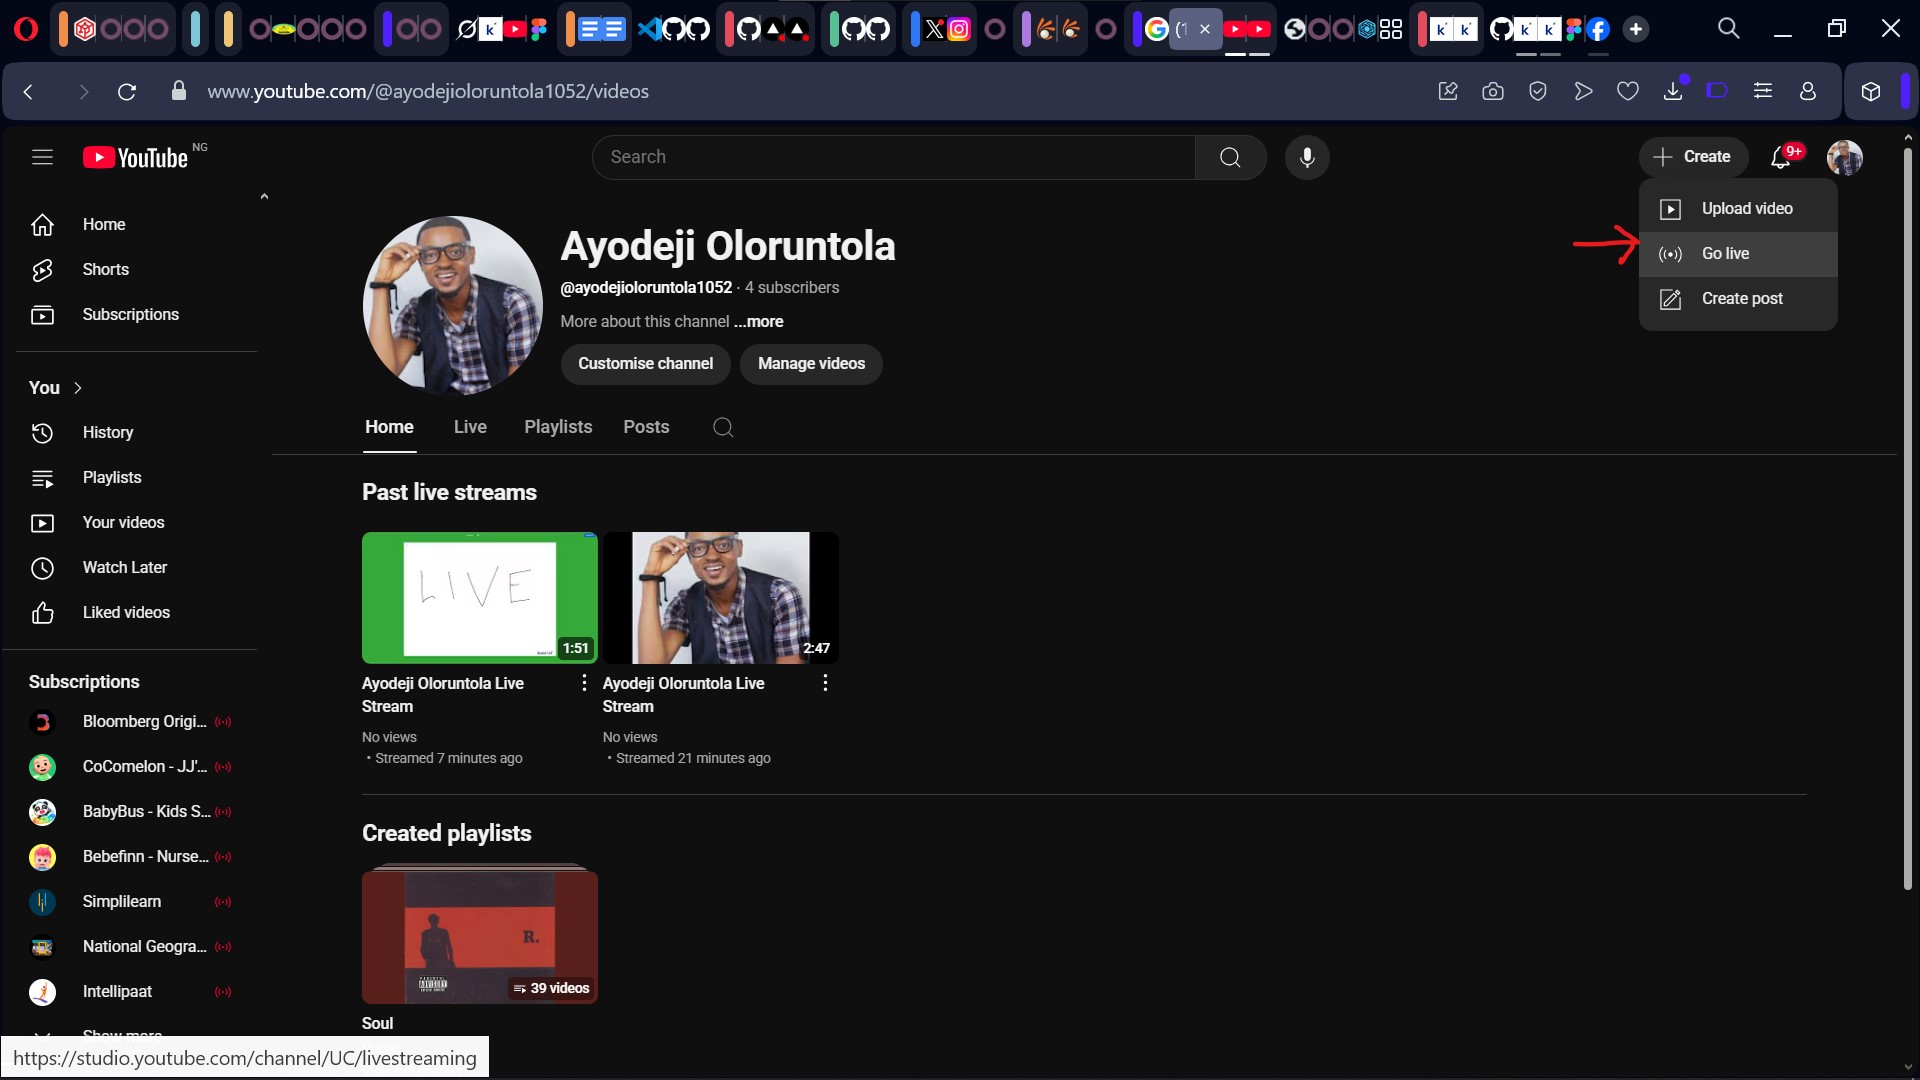Search within channel using magnifier icon
Screen dimensions: 1920x1080
[x=723, y=428]
